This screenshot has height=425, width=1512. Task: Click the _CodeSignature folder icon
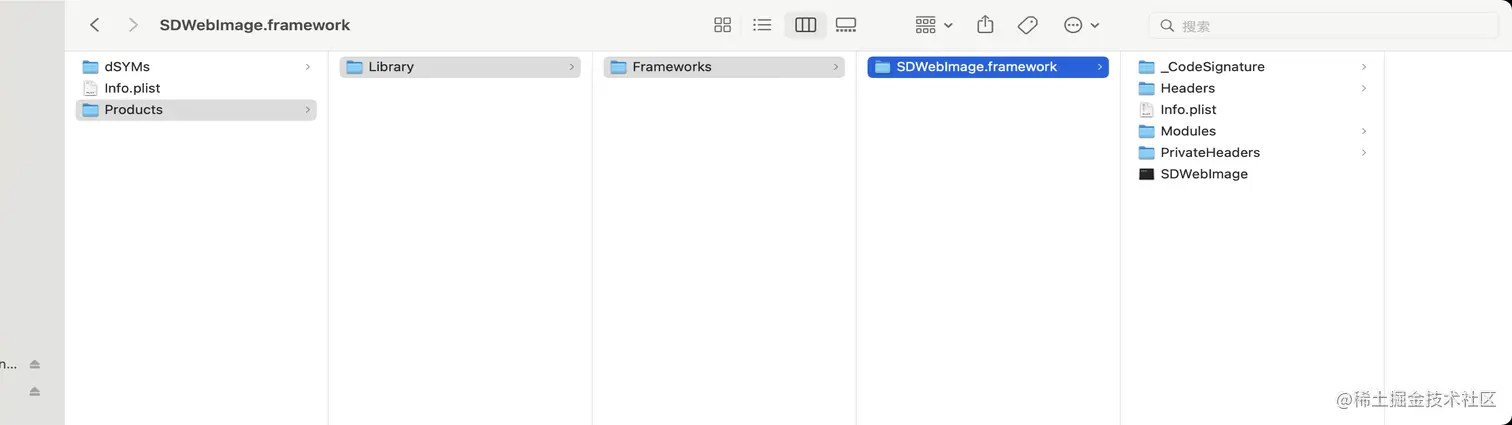(1146, 67)
